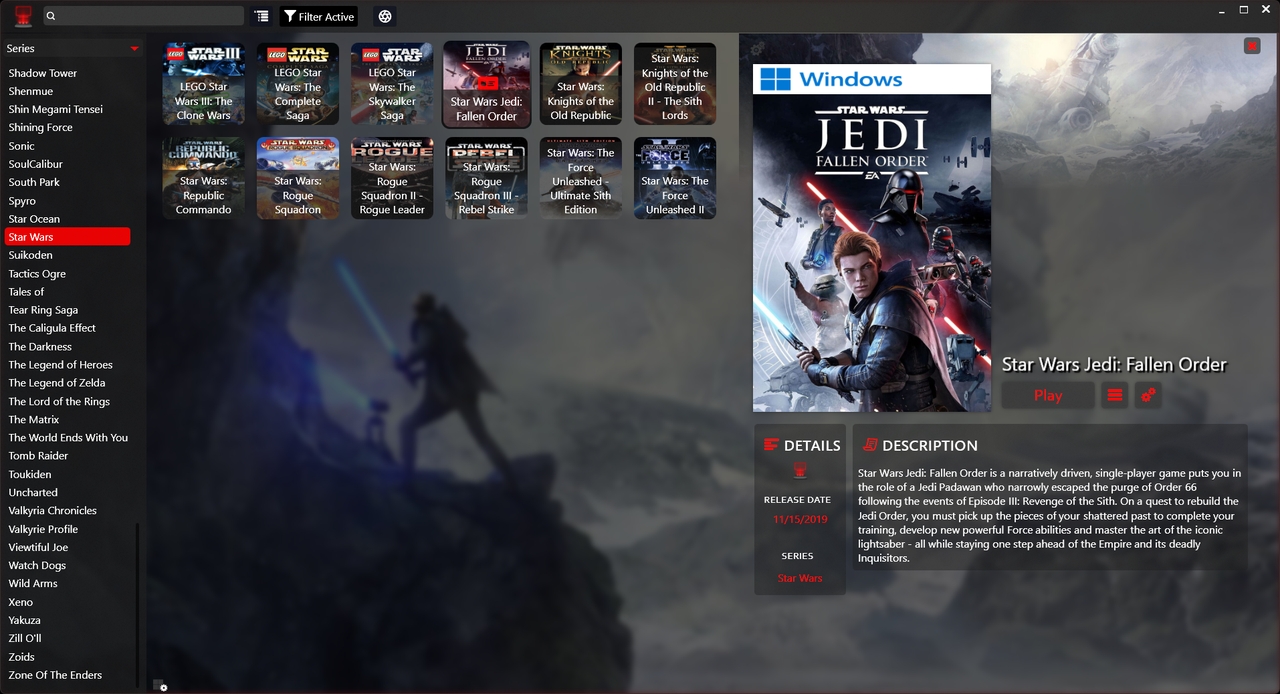
Task: Select Star Wars: Republic Commando tile
Action: (x=204, y=178)
